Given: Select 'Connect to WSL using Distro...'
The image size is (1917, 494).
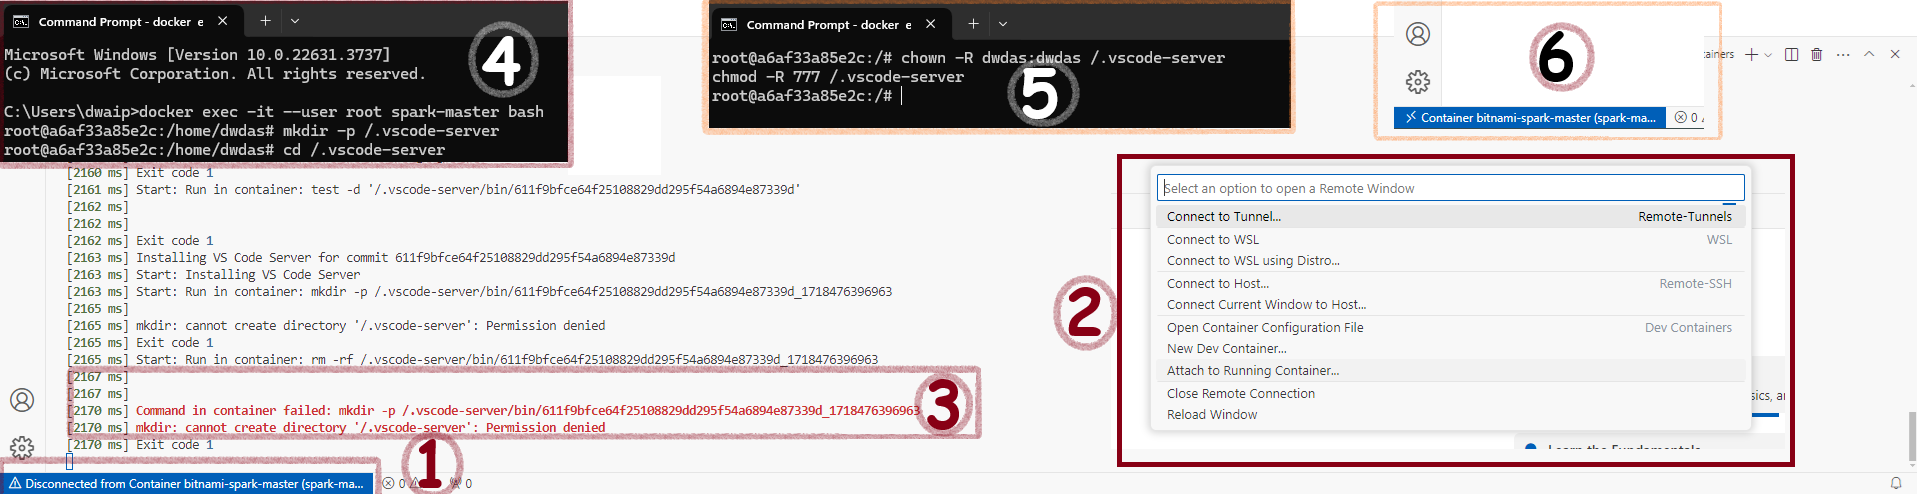Looking at the screenshot, I should (1449, 260).
